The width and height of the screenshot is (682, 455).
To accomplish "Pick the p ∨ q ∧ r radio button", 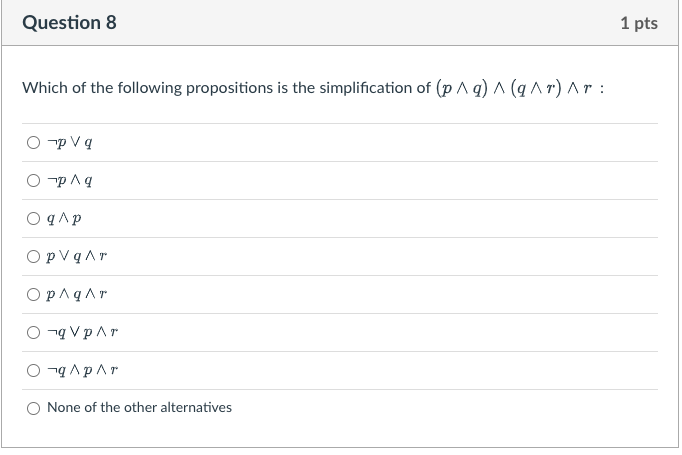I will click(x=34, y=257).
